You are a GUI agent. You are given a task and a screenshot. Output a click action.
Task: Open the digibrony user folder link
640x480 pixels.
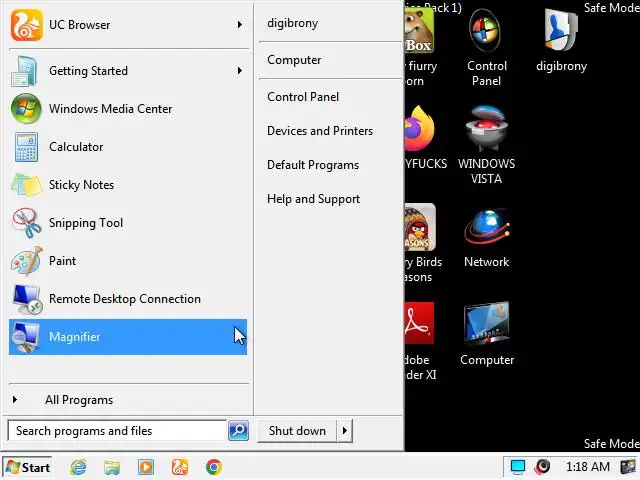point(292,23)
